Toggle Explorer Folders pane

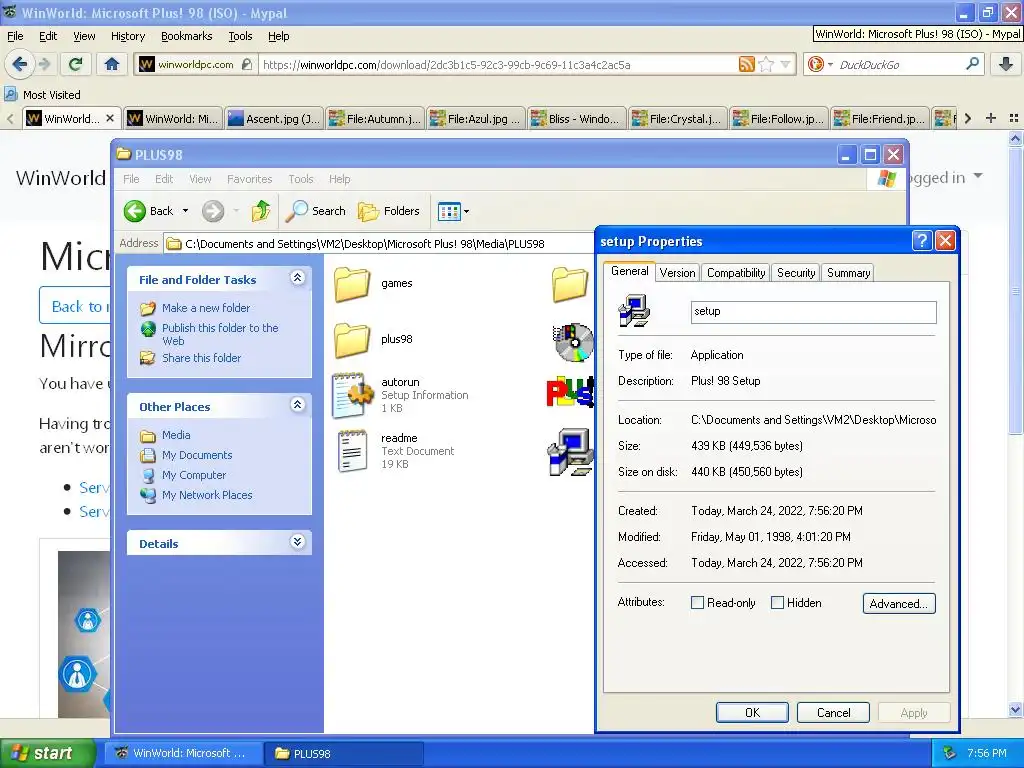(389, 211)
